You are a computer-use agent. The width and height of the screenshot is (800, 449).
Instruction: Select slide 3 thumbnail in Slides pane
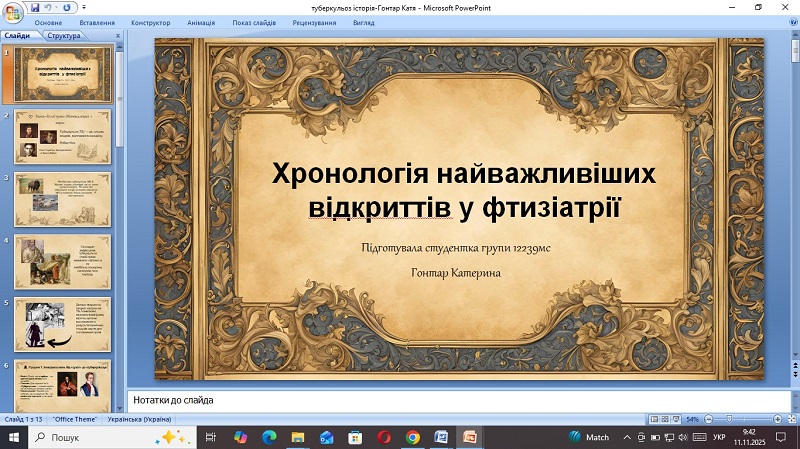pyautogui.click(x=63, y=199)
